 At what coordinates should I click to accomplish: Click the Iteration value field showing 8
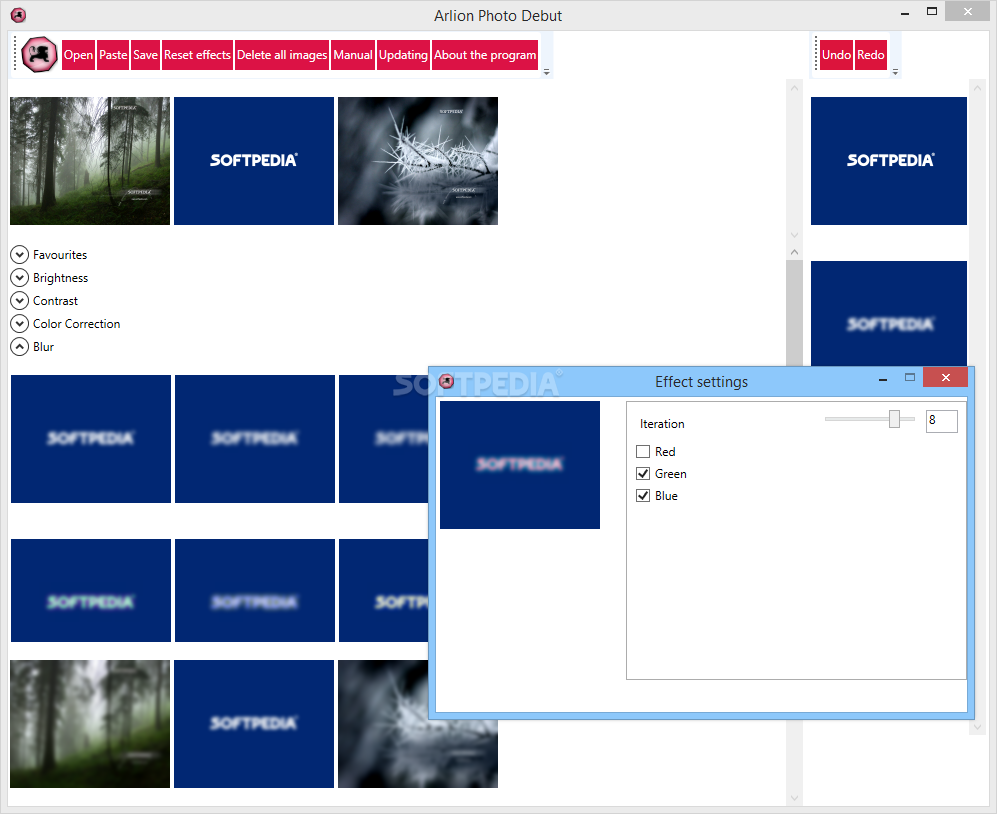point(941,420)
